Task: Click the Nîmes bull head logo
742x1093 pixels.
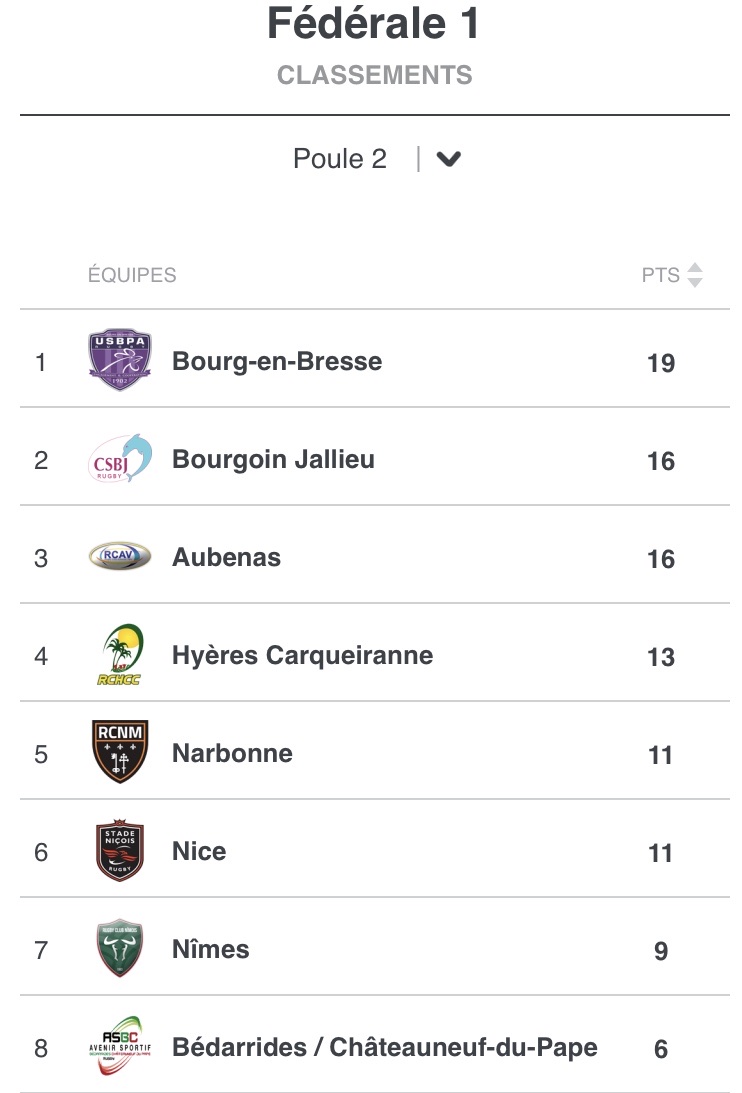Action: pyautogui.click(x=120, y=948)
